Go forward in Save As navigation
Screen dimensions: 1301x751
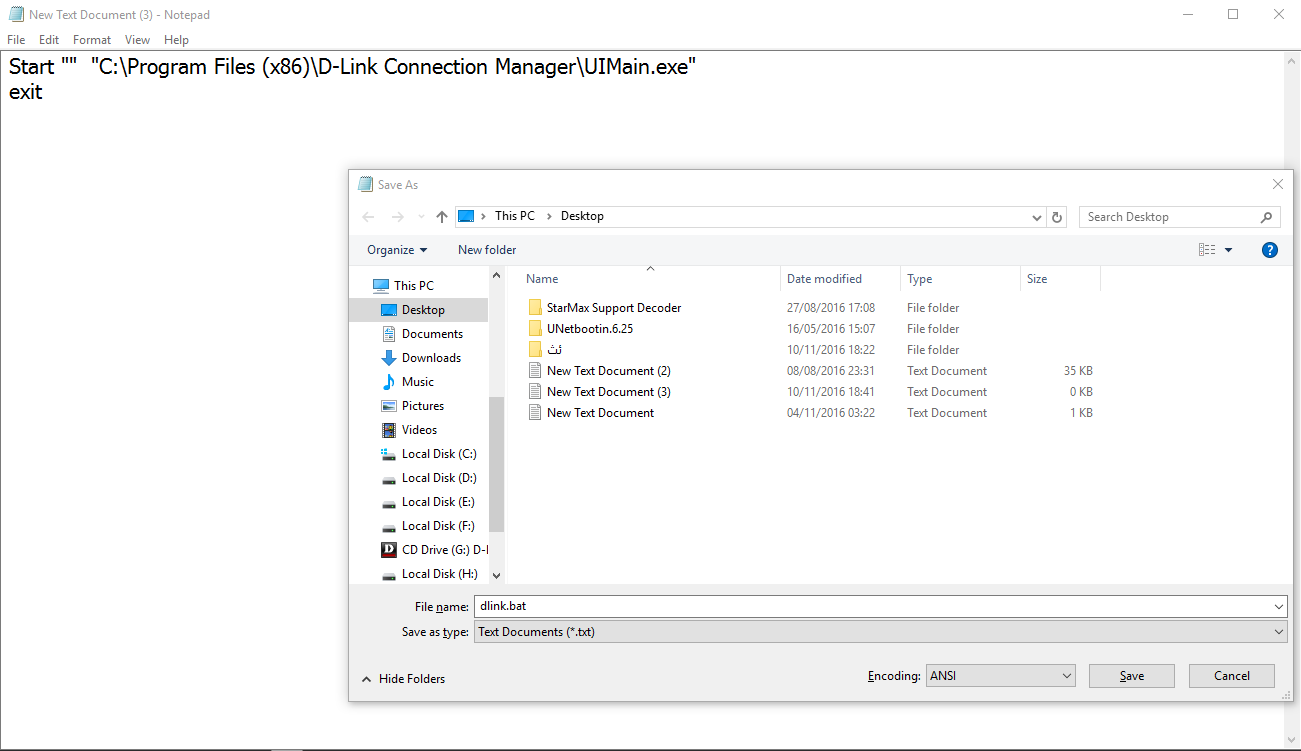(397, 217)
